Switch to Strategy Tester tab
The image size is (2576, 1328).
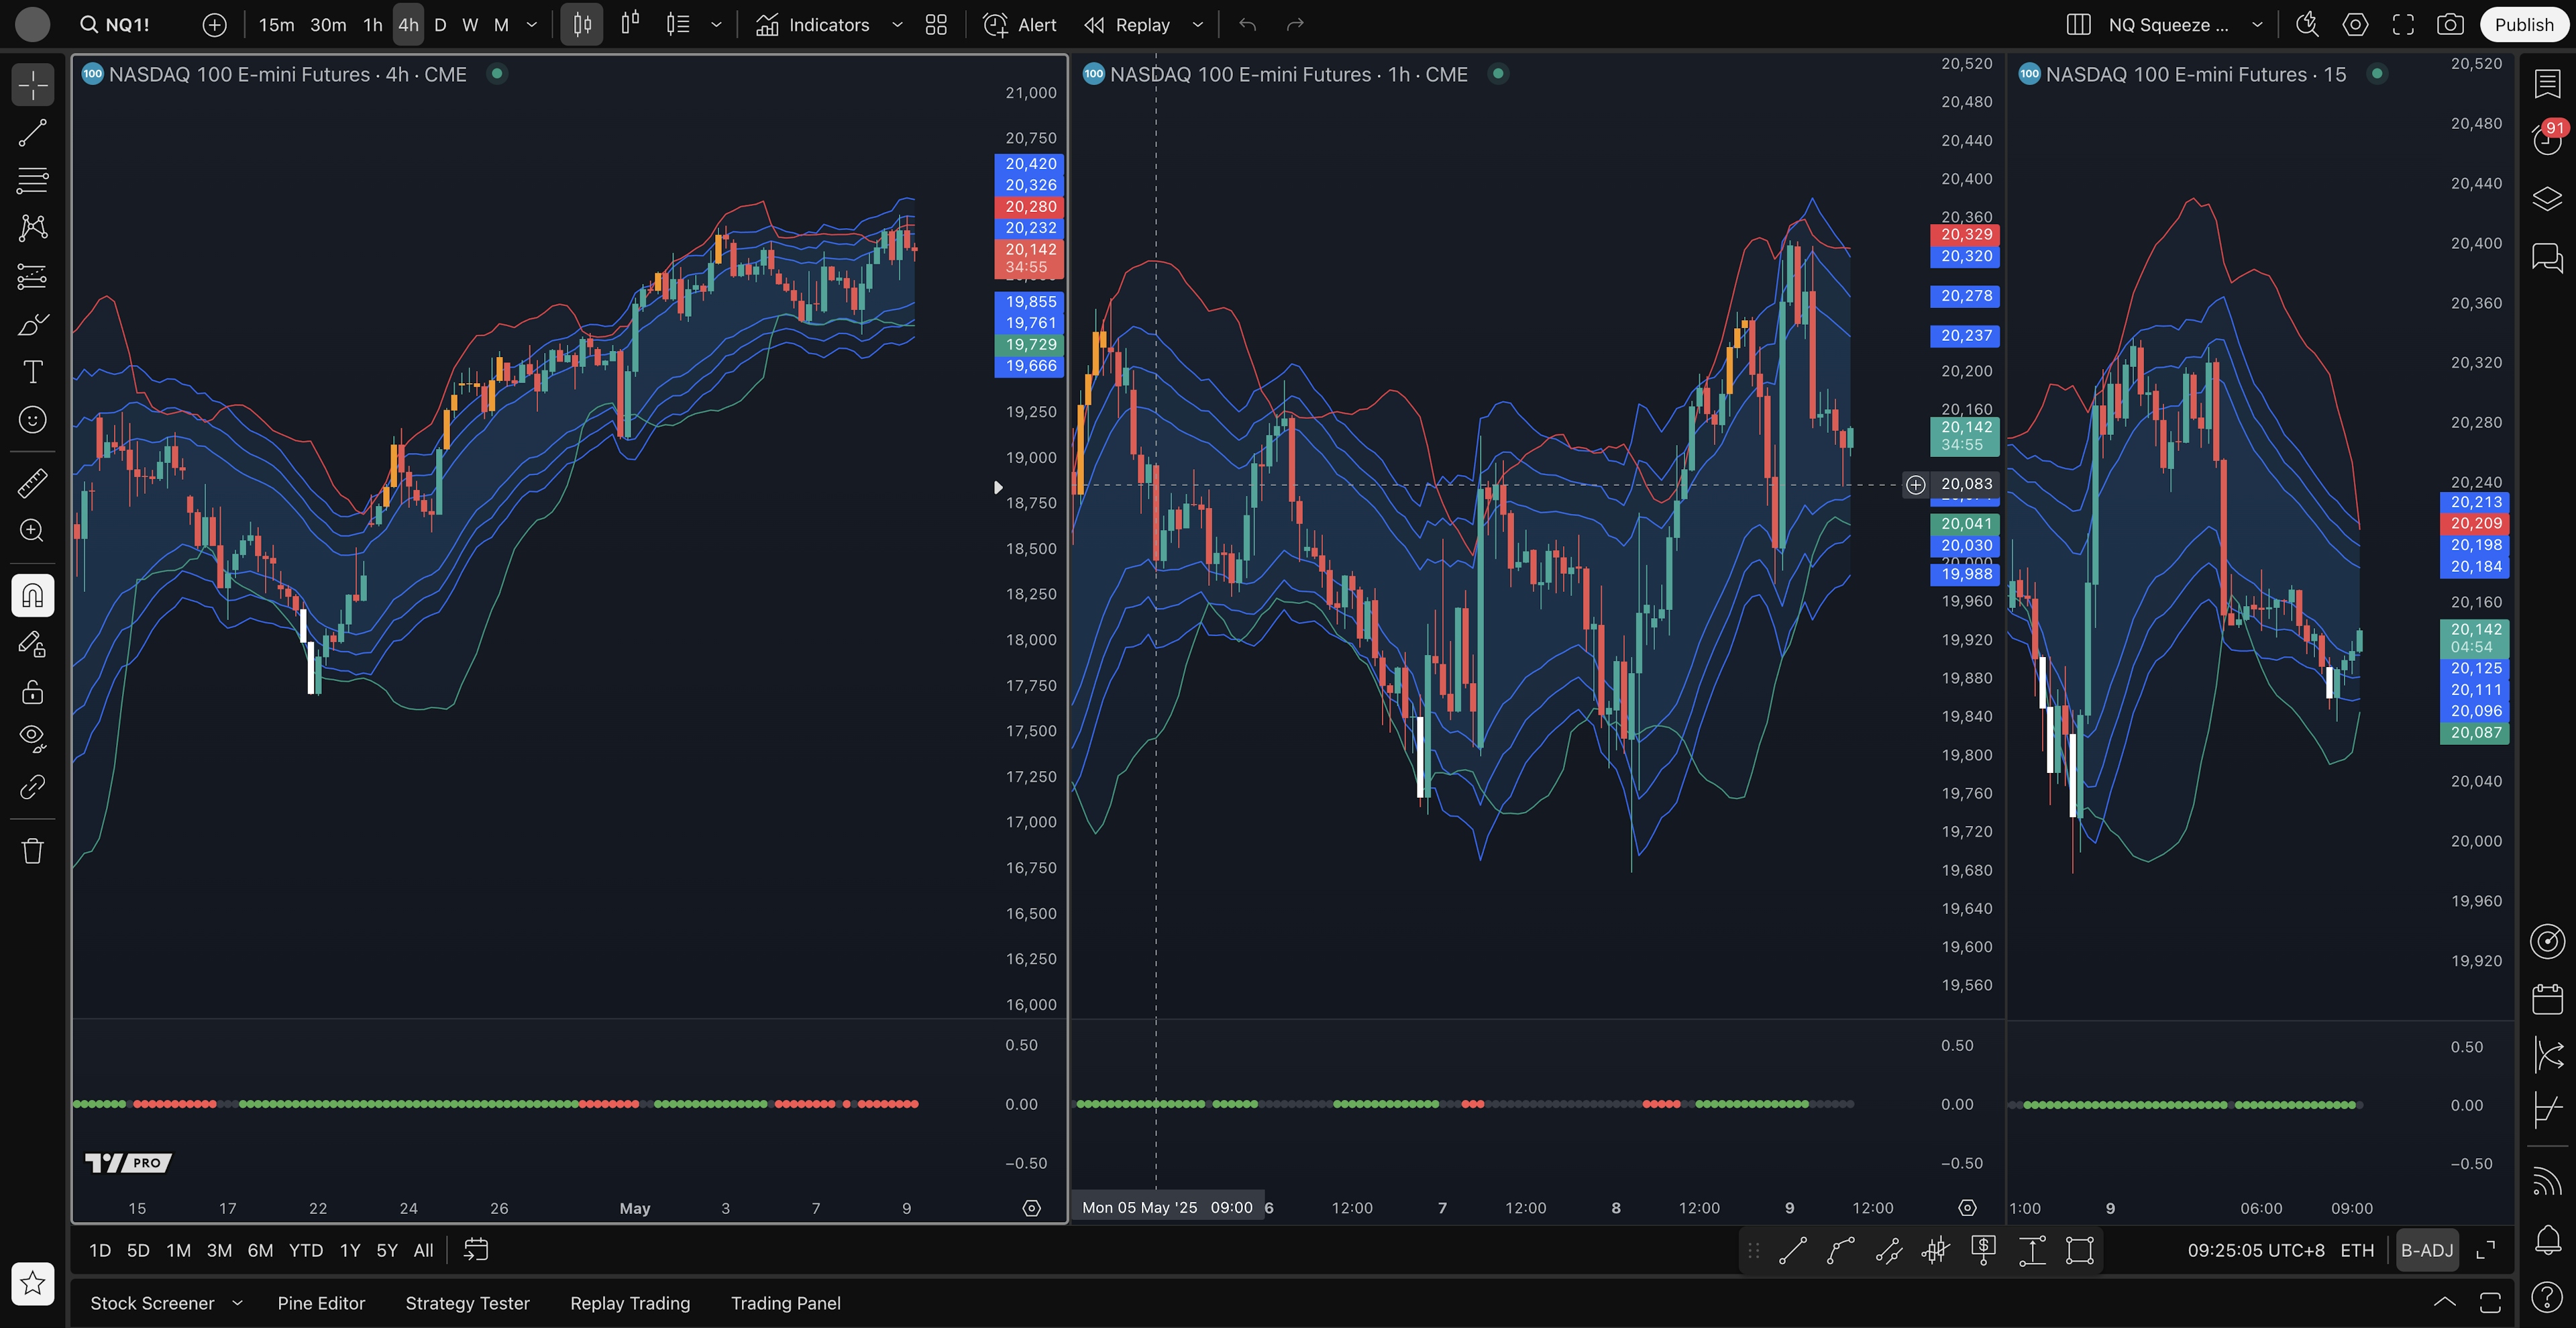click(467, 1303)
